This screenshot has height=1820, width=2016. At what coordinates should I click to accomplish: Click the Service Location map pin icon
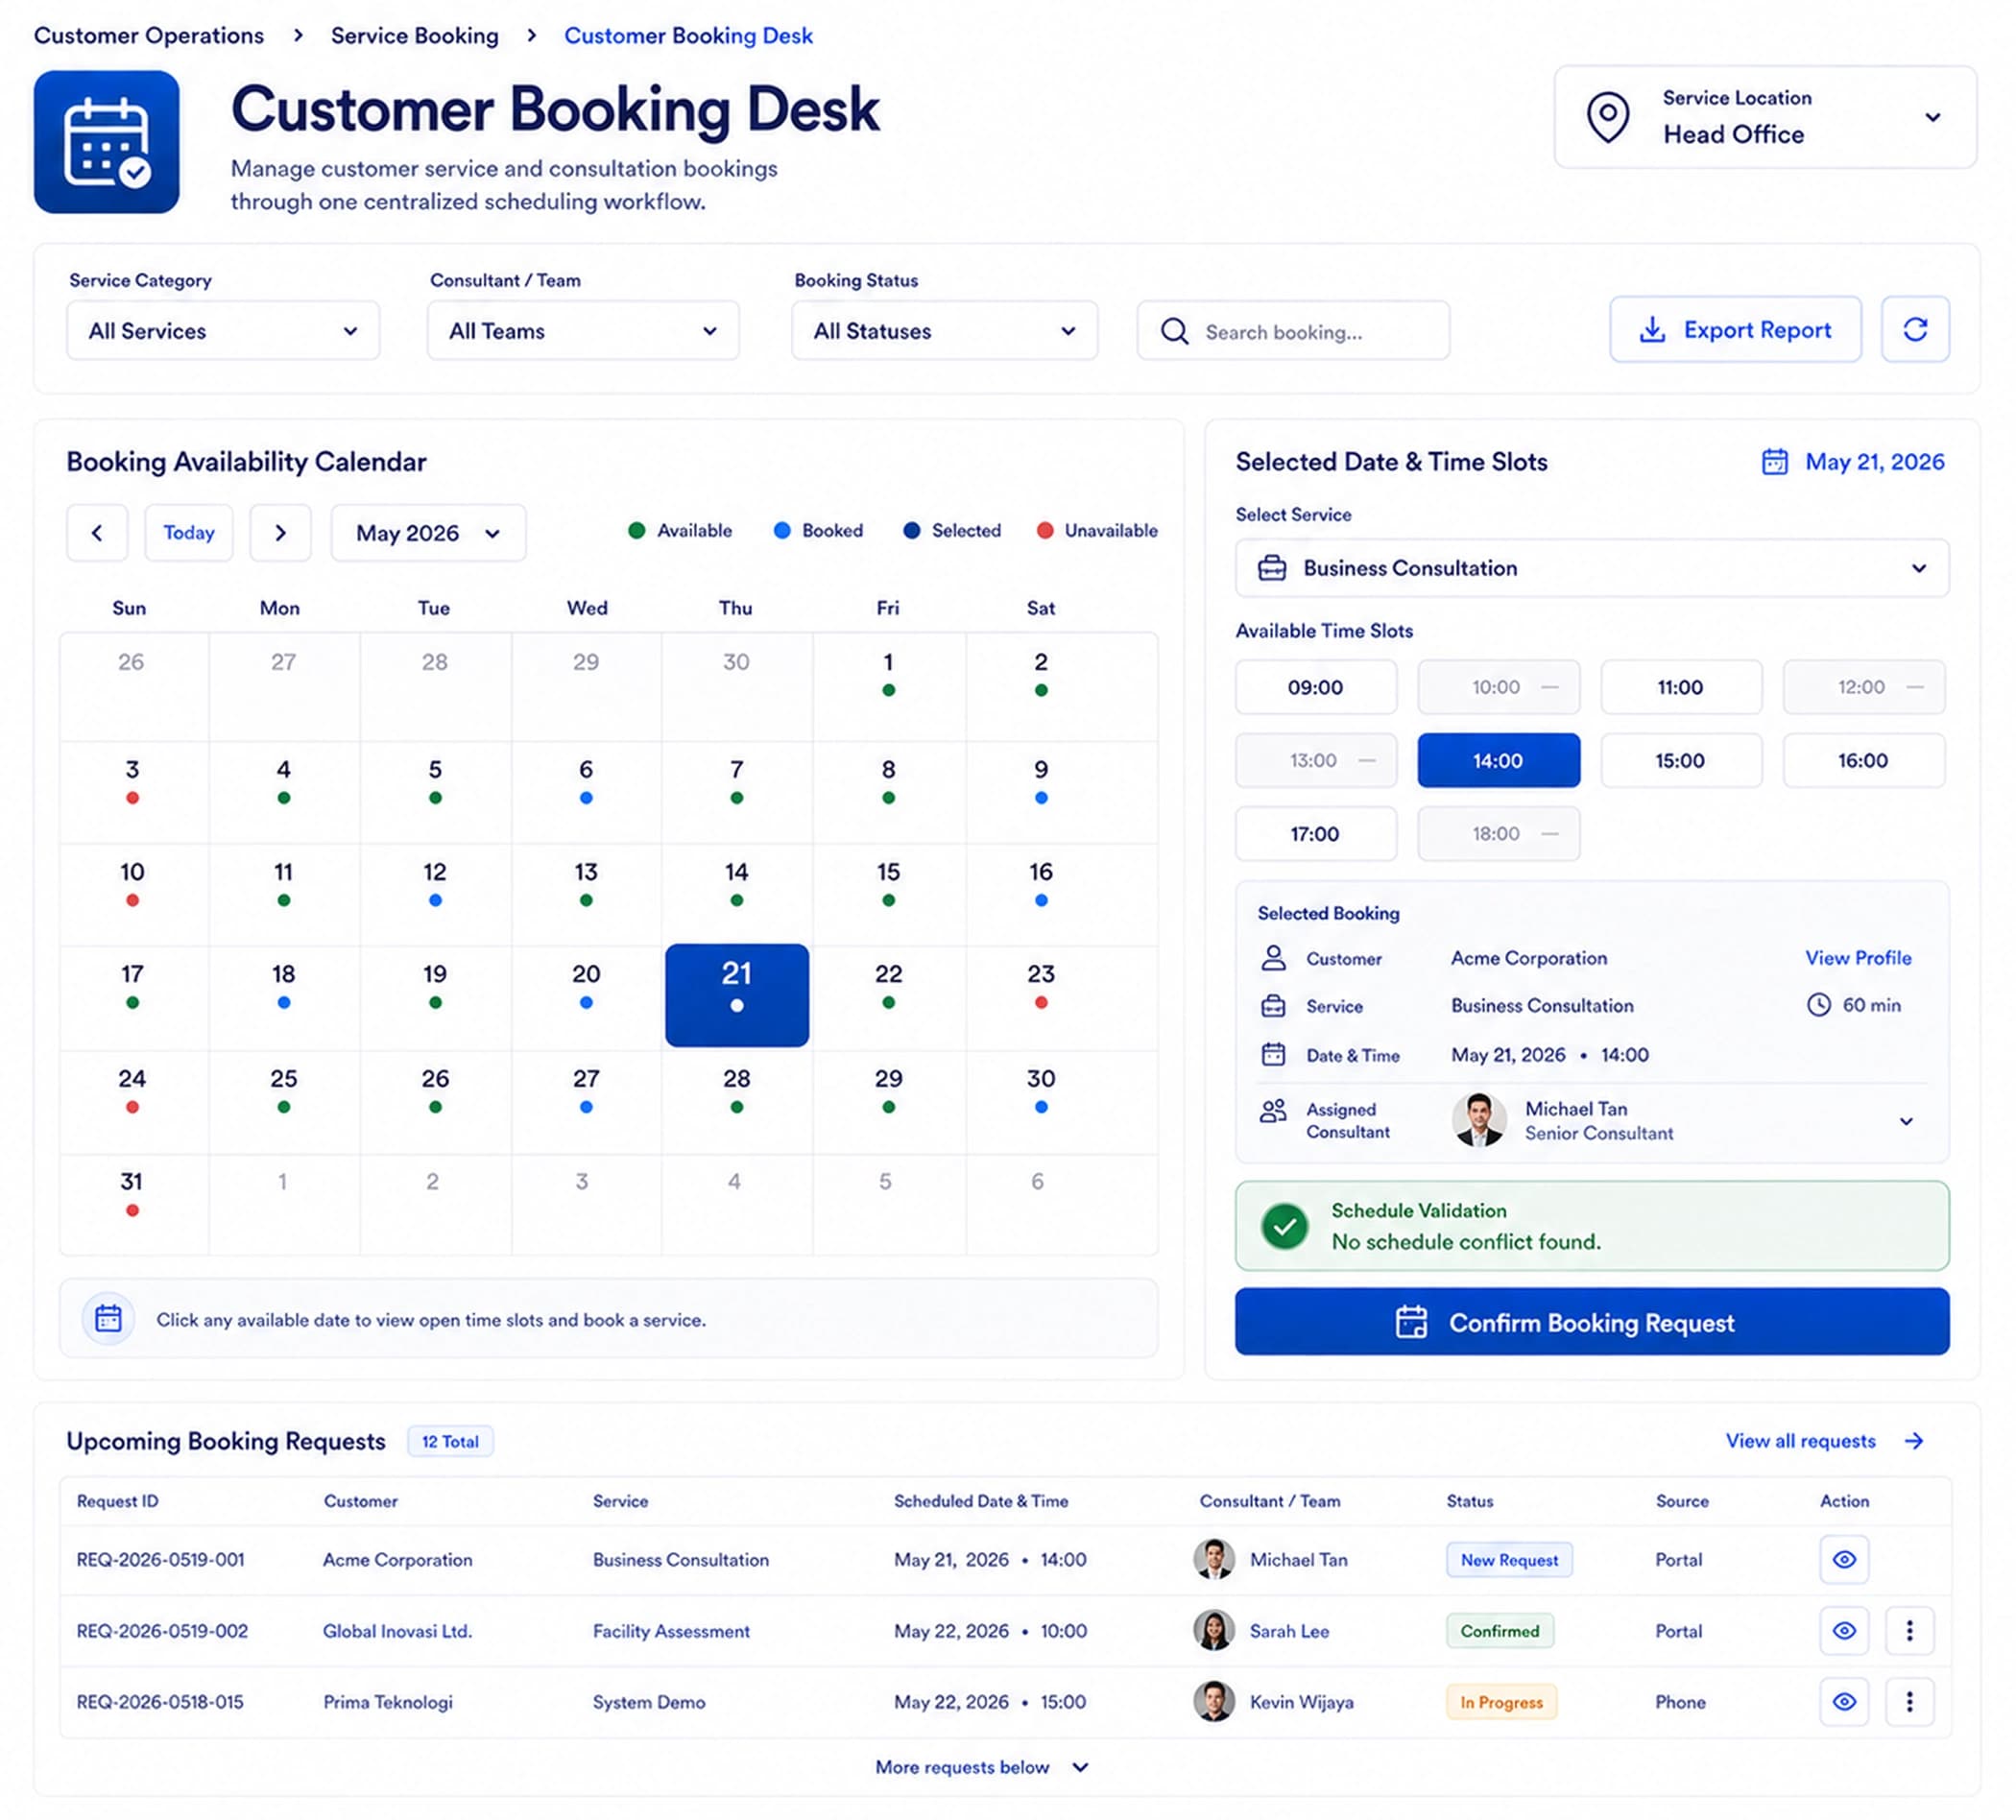point(1608,117)
